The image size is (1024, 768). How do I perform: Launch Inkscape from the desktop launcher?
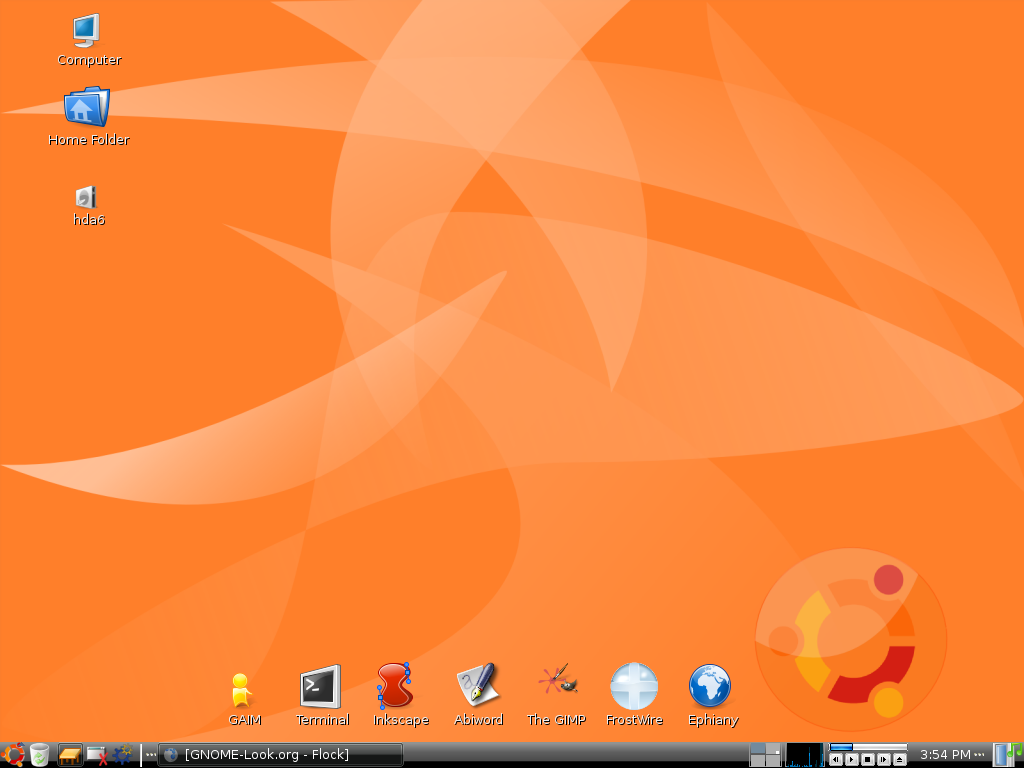[400, 695]
